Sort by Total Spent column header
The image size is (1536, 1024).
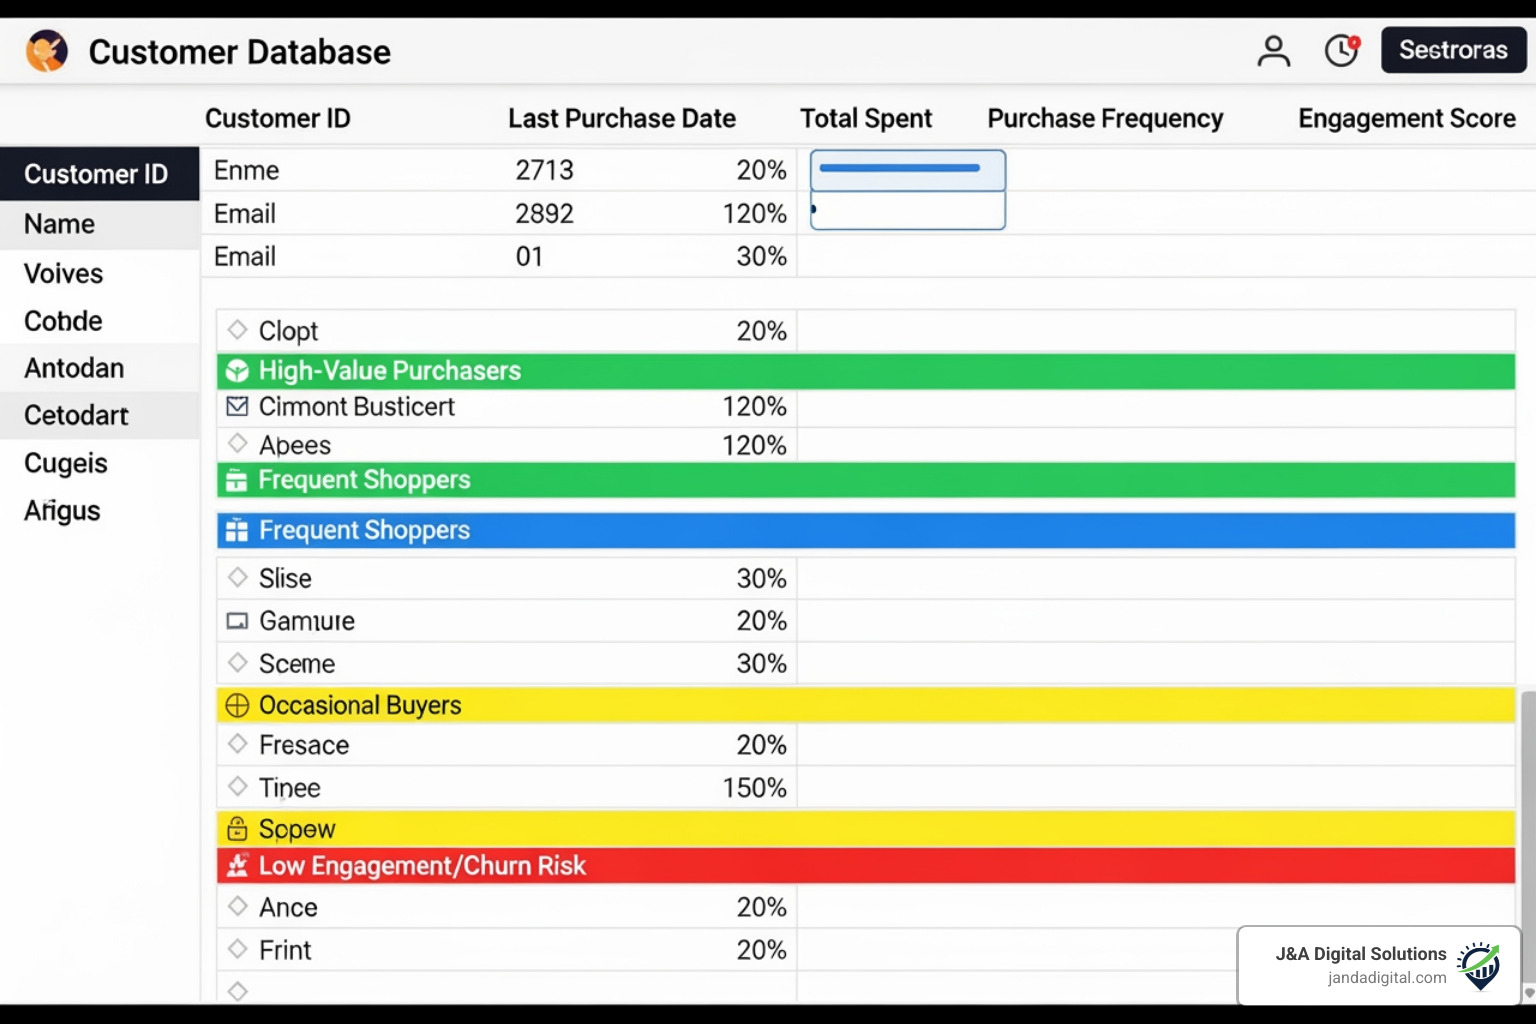click(x=866, y=118)
